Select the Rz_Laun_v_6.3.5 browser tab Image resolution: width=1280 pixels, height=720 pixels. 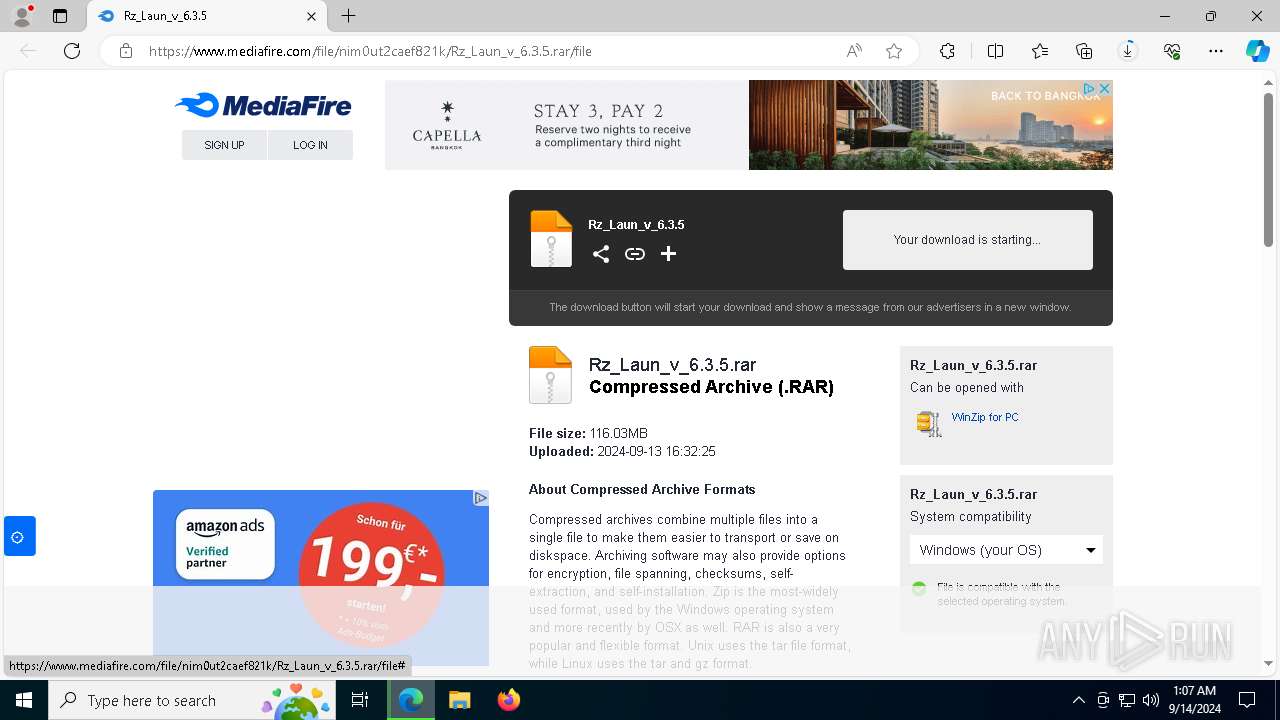click(207, 16)
